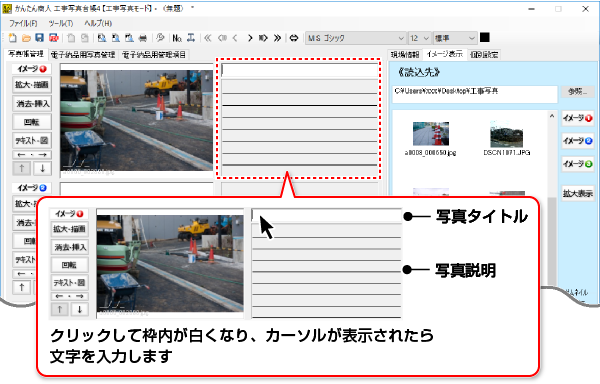Viewport: 600px width, 384px height.
Task: Save with the floppy disk icon
Action: [39, 38]
